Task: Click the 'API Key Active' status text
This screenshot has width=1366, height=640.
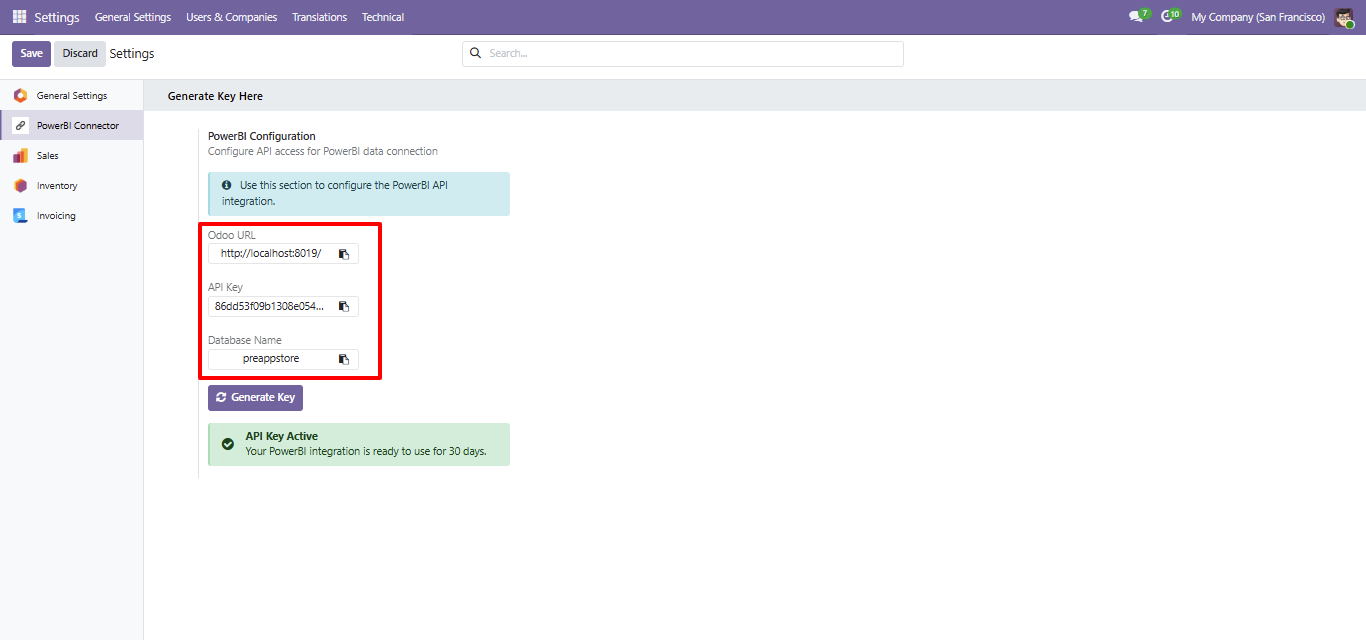Action: [x=282, y=437]
